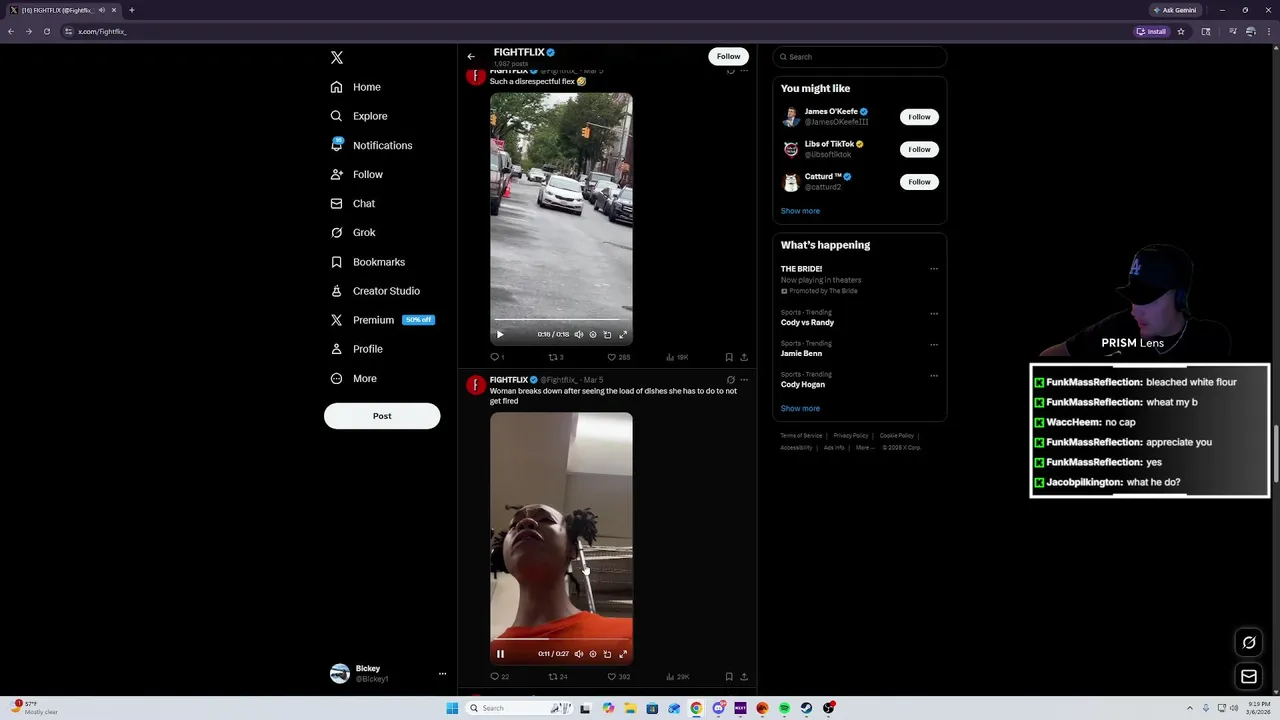
Task: Mute the dishes video (0:11 / 0:27)
Action: coord(578,654)
